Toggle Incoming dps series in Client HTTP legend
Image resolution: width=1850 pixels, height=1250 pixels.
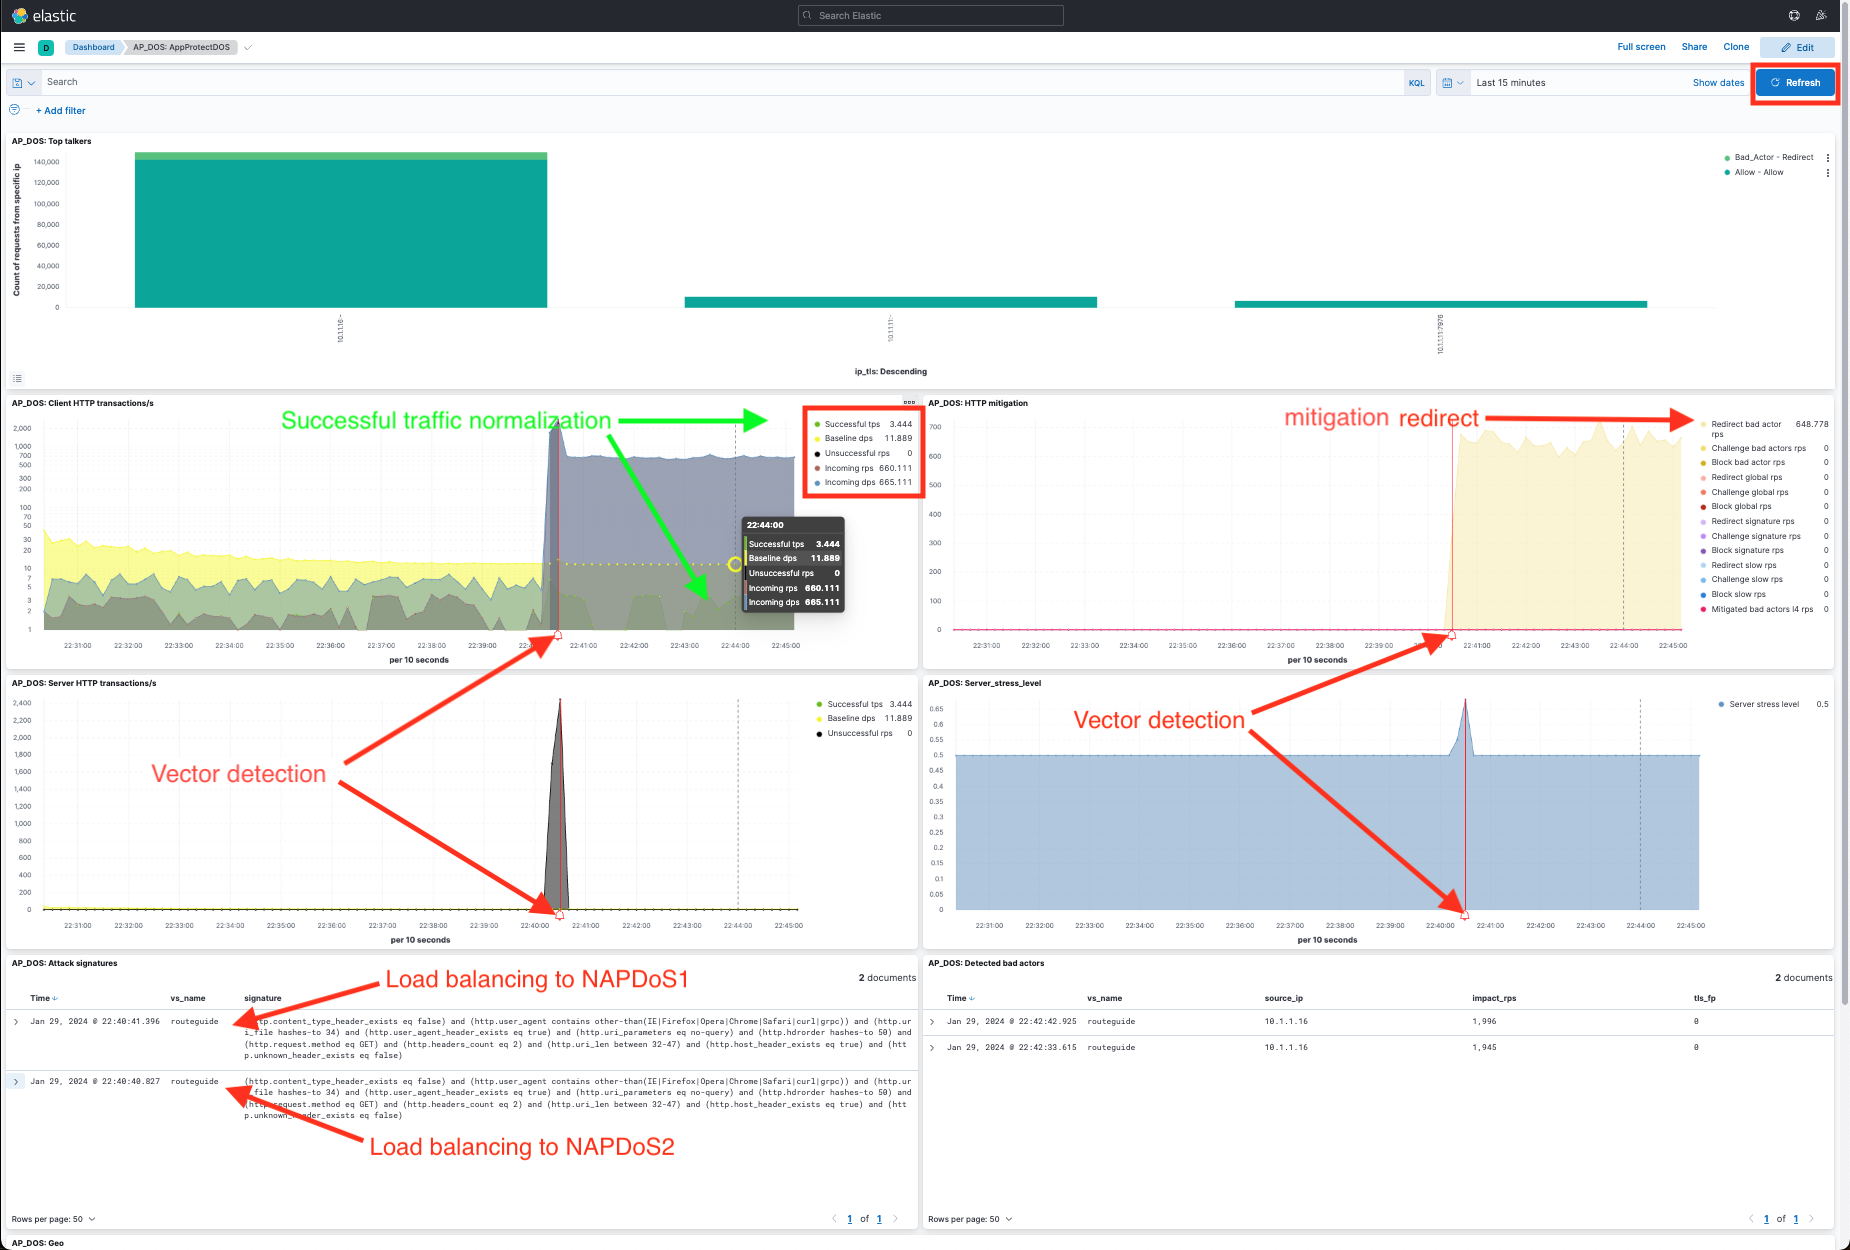[x=849, y=482]
